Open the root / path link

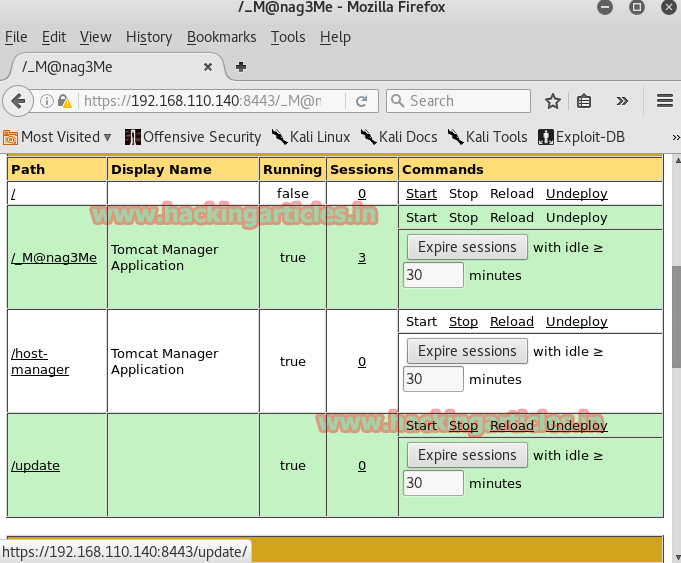point(13,194)
